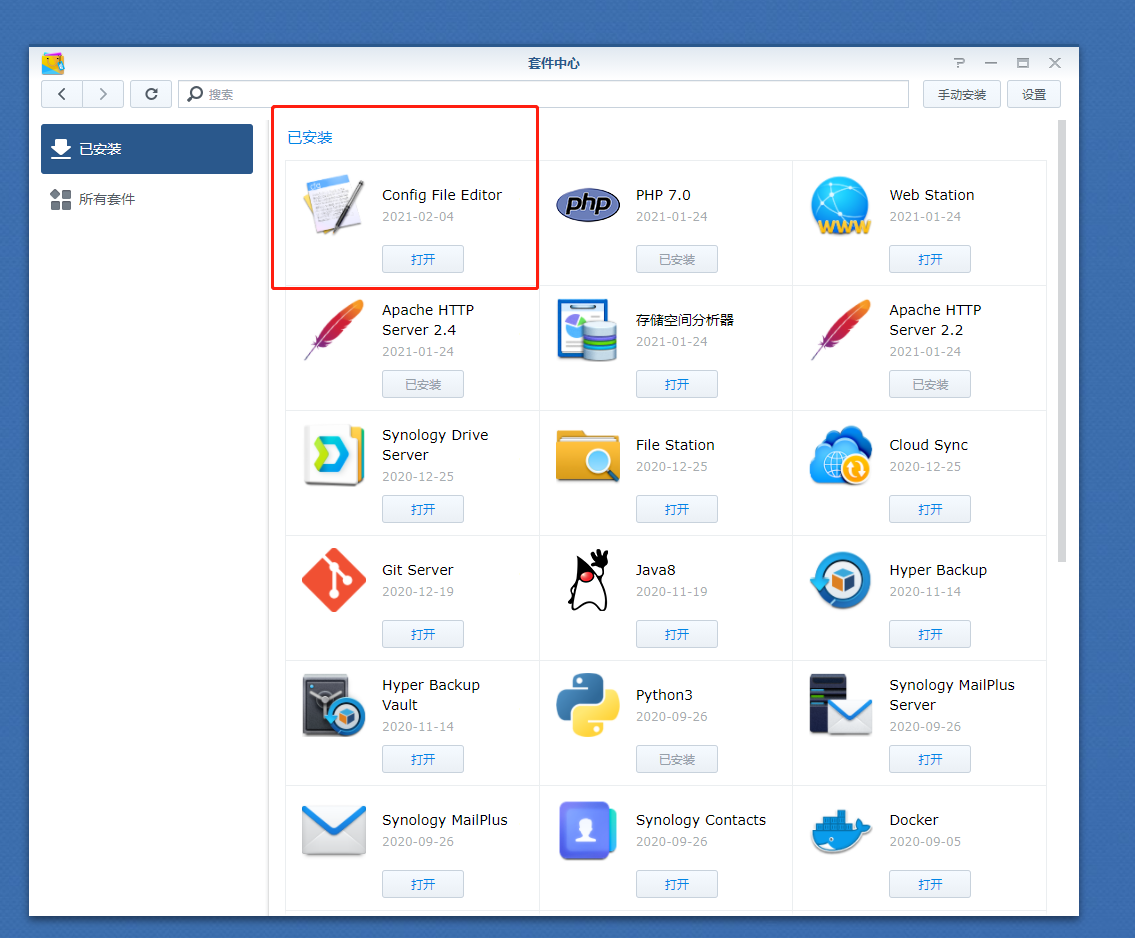Open Hyper Backup with 打开 button

coord(930,634)
